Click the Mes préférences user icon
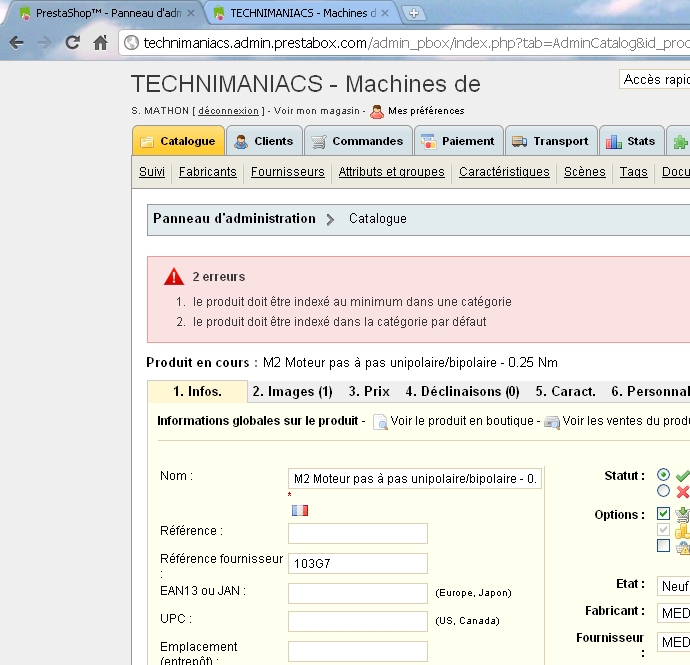Image resolution: width=690 pixels, height=665 pixels. 377,112
